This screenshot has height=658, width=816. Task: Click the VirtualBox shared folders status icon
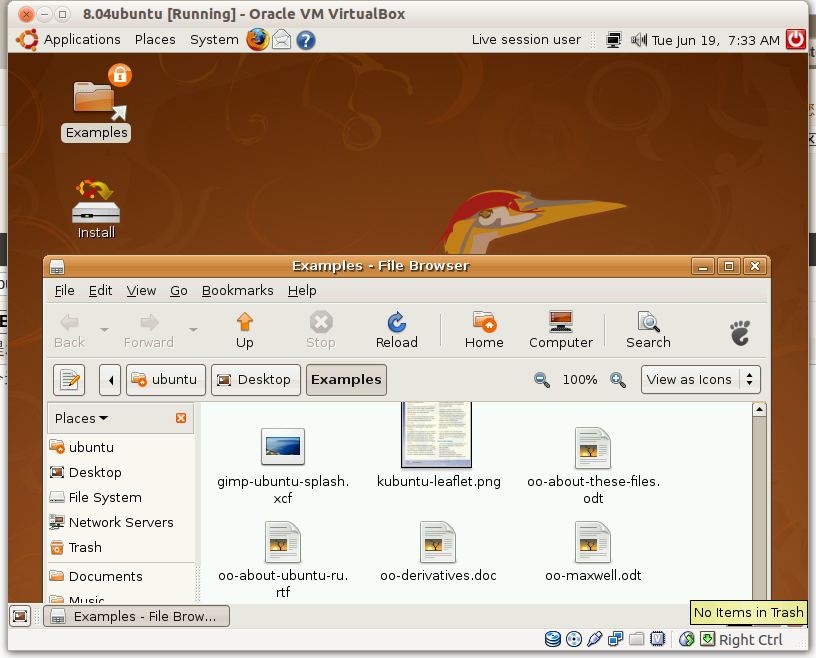coord(636,639)
